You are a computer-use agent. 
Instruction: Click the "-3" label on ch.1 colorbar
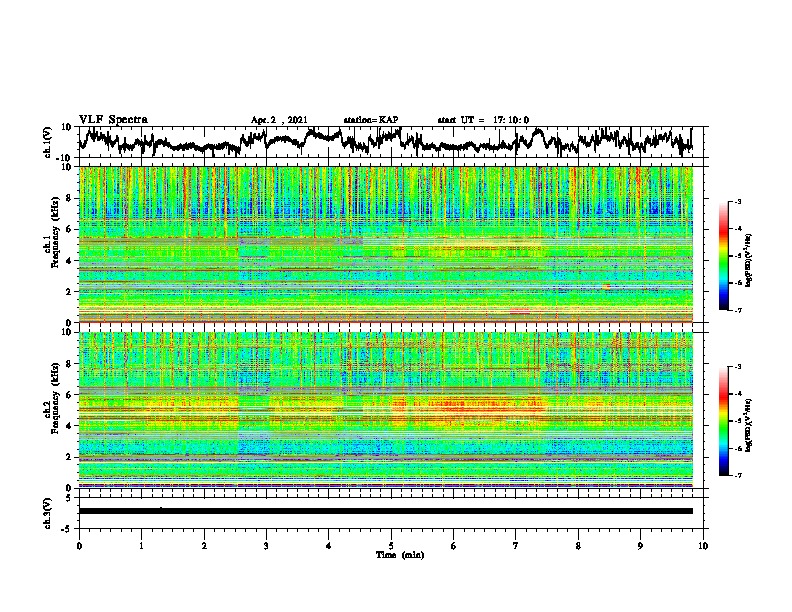pos(737,201)
